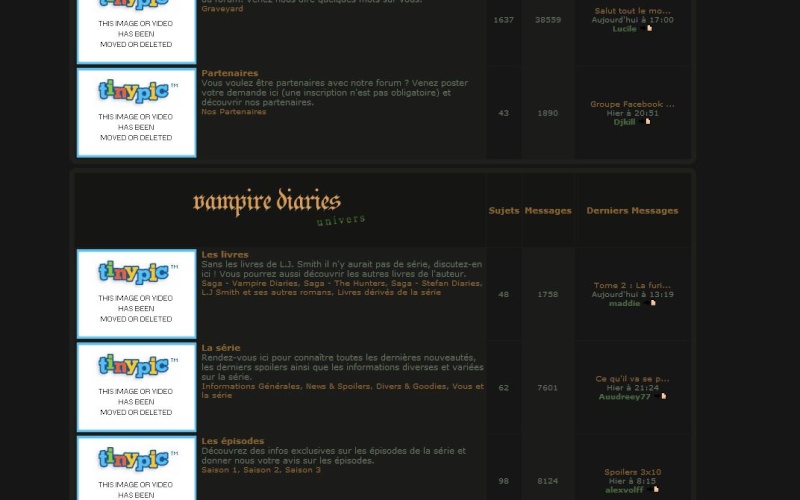
Task: Click timestamp 'Hier à 20:51'
Action: click(x=632, y=113)
